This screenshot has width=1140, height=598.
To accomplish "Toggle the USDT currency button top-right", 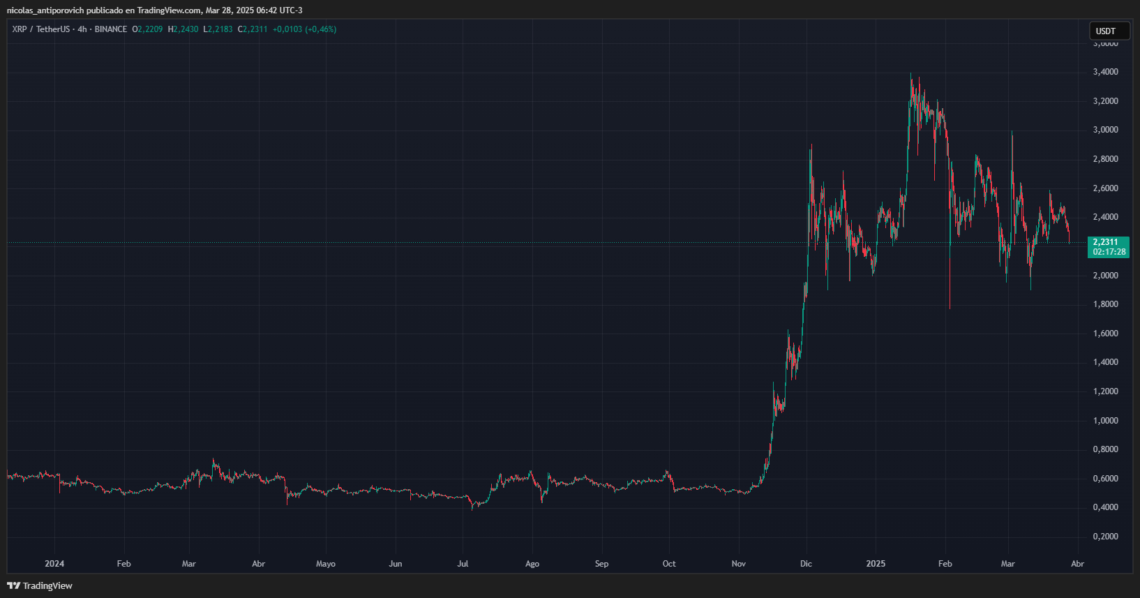I will [x=1108, y=30].
